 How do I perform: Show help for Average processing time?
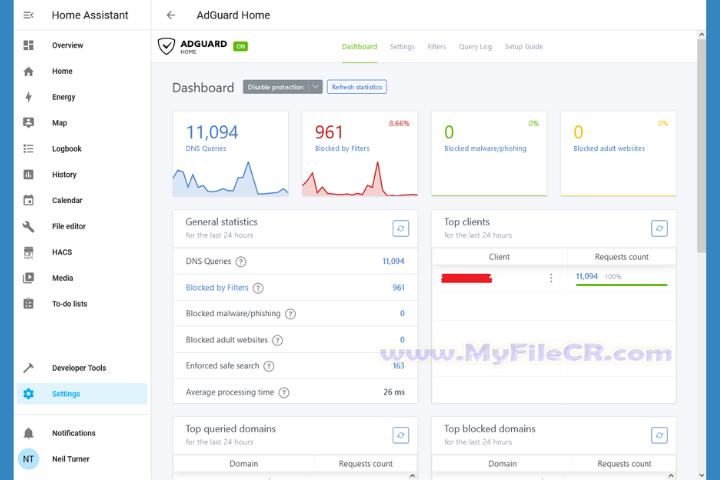pyautogui.click(x=284, y=393)
